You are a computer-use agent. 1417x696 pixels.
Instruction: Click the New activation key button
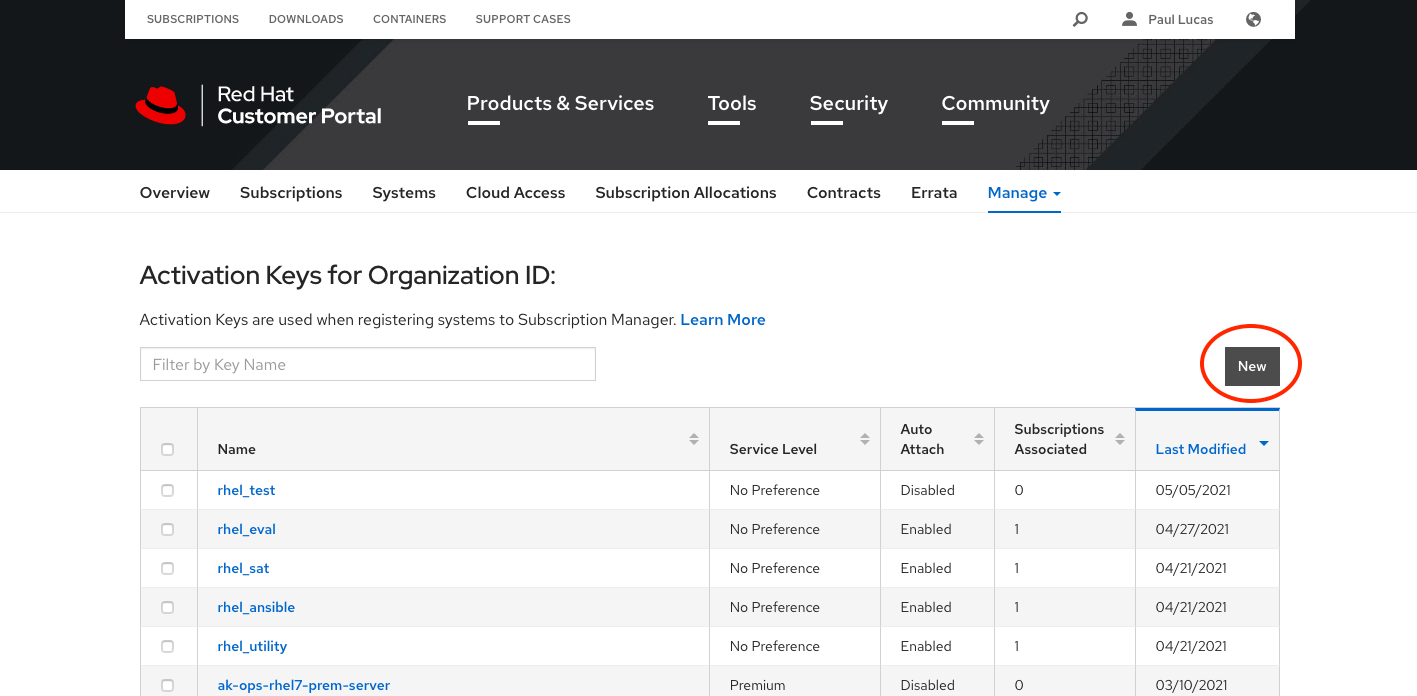[1251, 366]
